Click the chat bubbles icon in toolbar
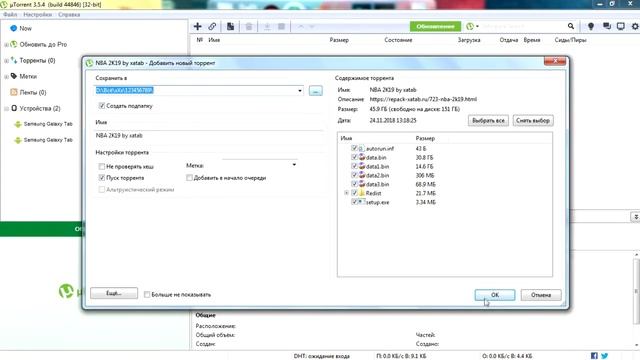Viewport: 640px width, 360px height. (607, 26)
